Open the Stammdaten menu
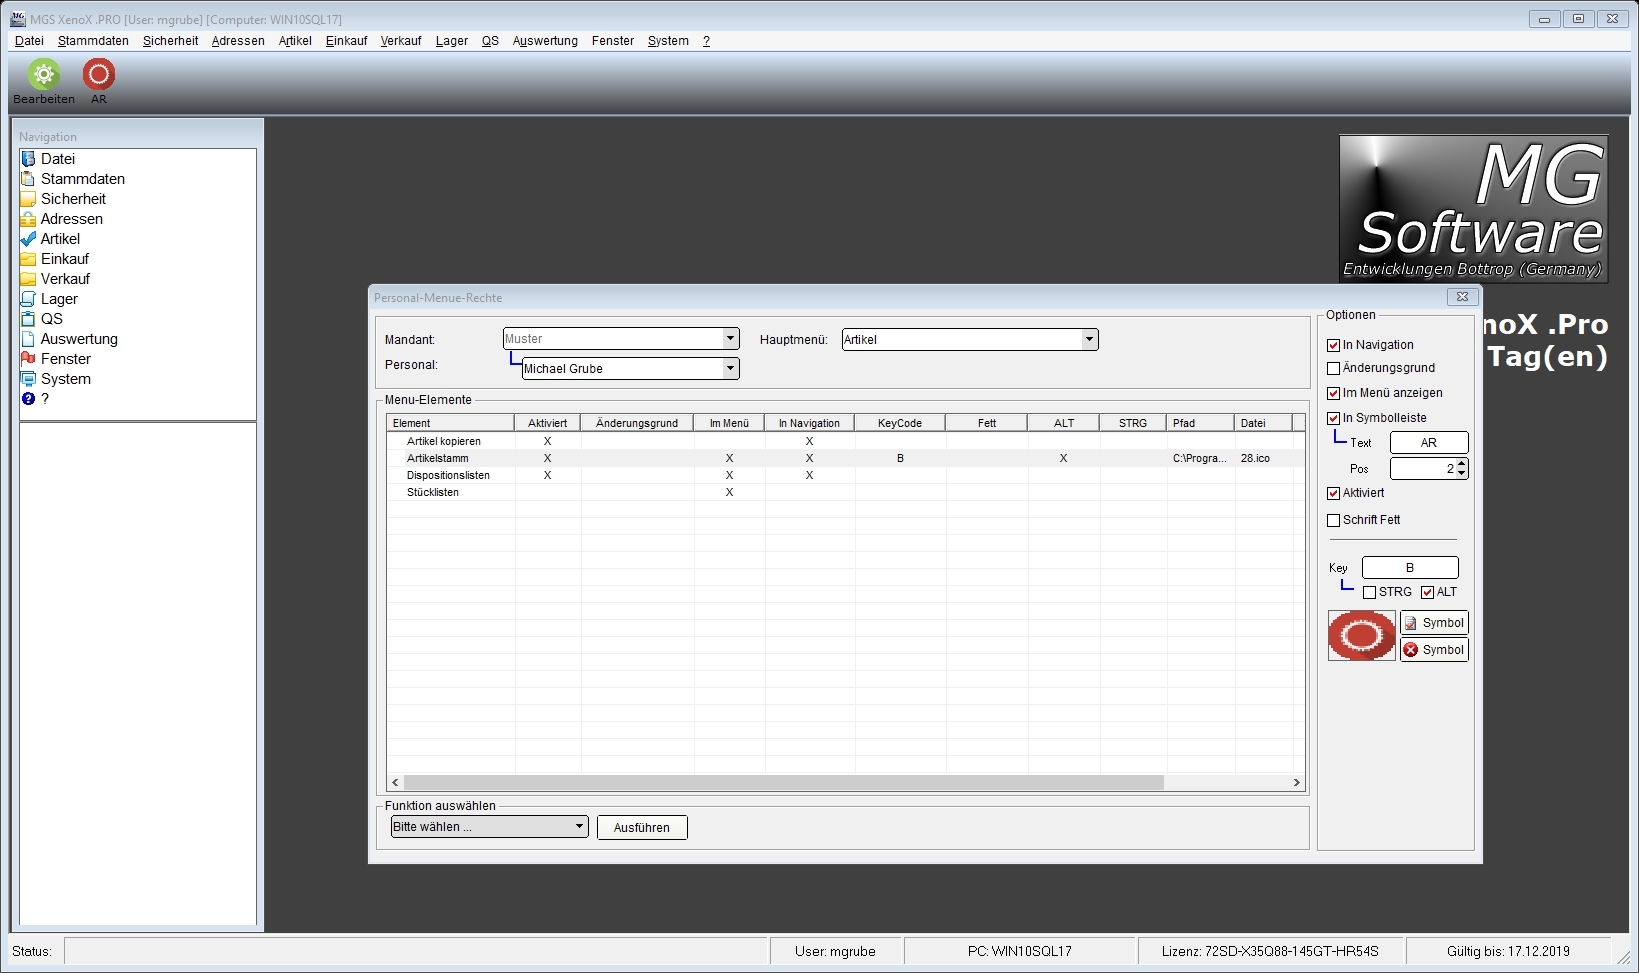 click(93, 41)
